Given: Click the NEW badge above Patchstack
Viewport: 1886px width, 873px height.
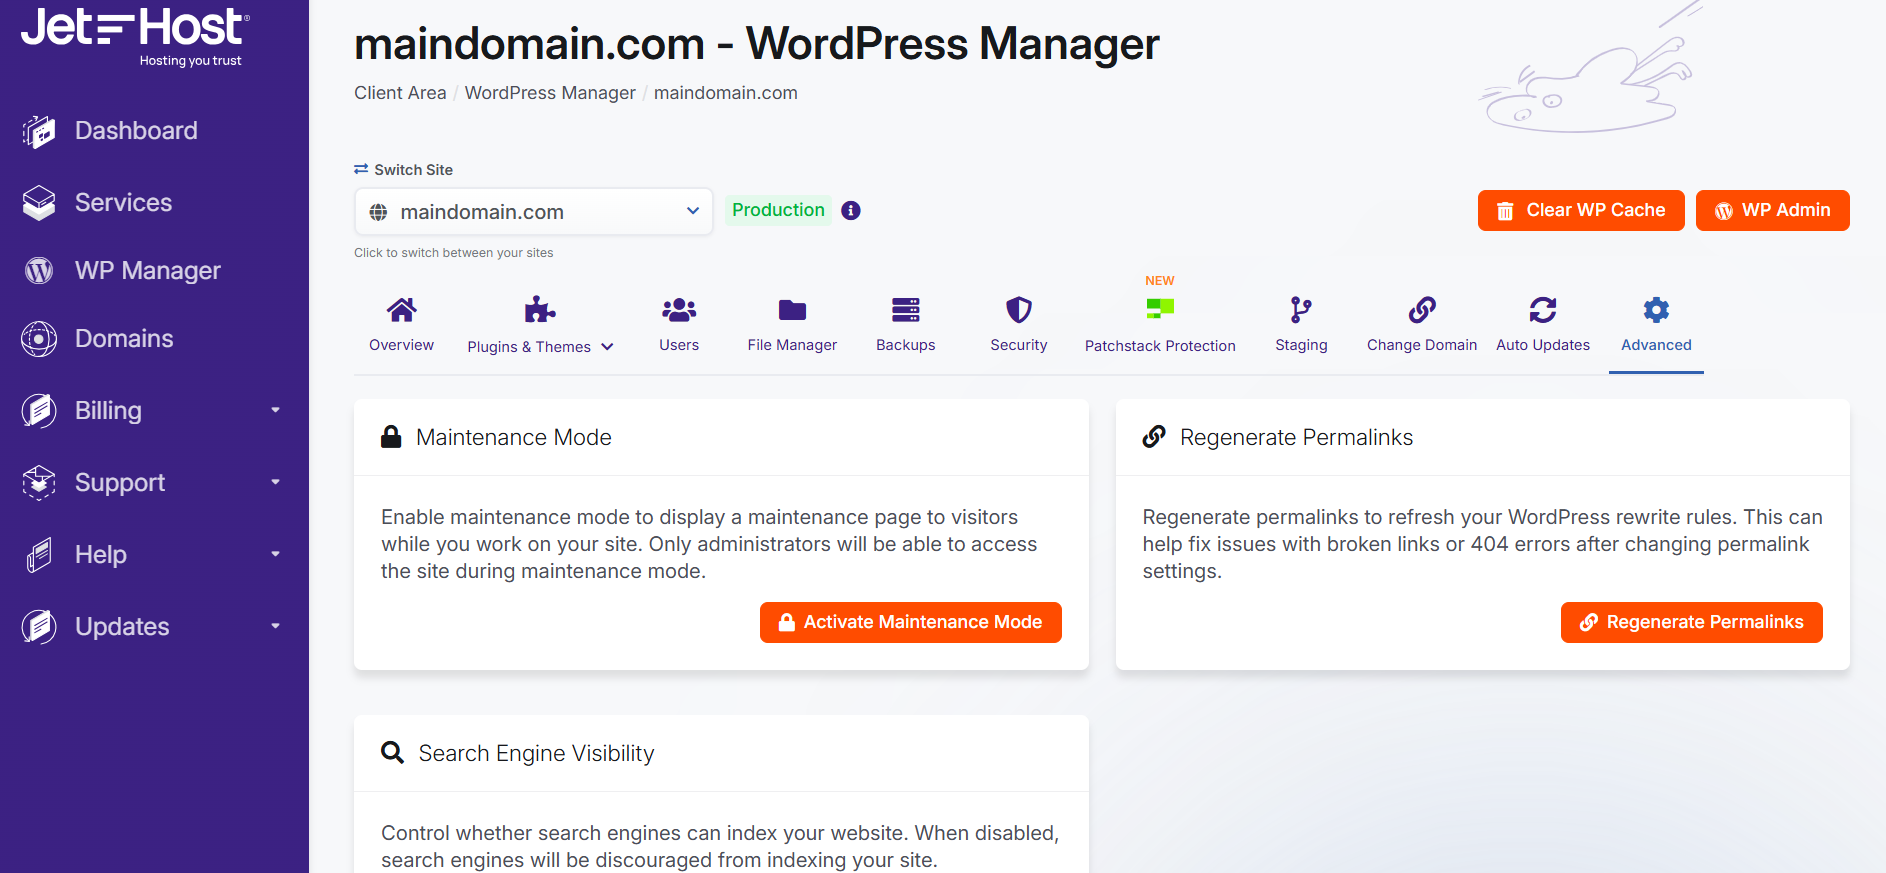Looking at the screenshot, I should [x=1160, y=281].
